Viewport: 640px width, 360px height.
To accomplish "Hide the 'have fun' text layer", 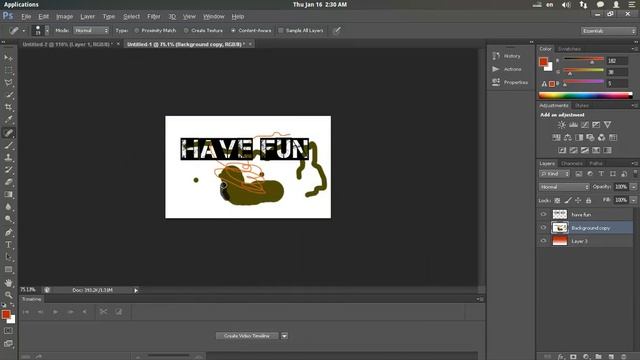I will 543,214.
